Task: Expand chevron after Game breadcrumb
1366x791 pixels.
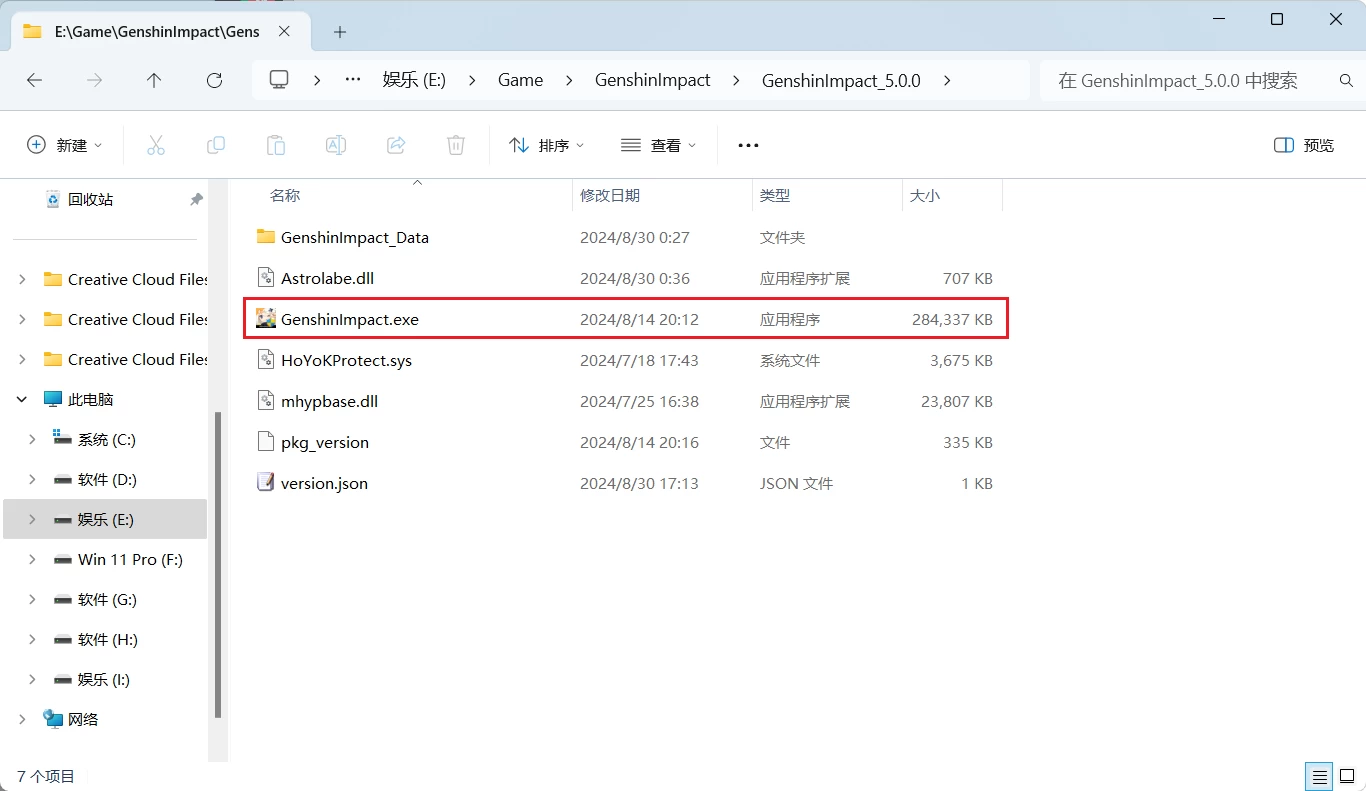Action: click(x=569, y=80)
